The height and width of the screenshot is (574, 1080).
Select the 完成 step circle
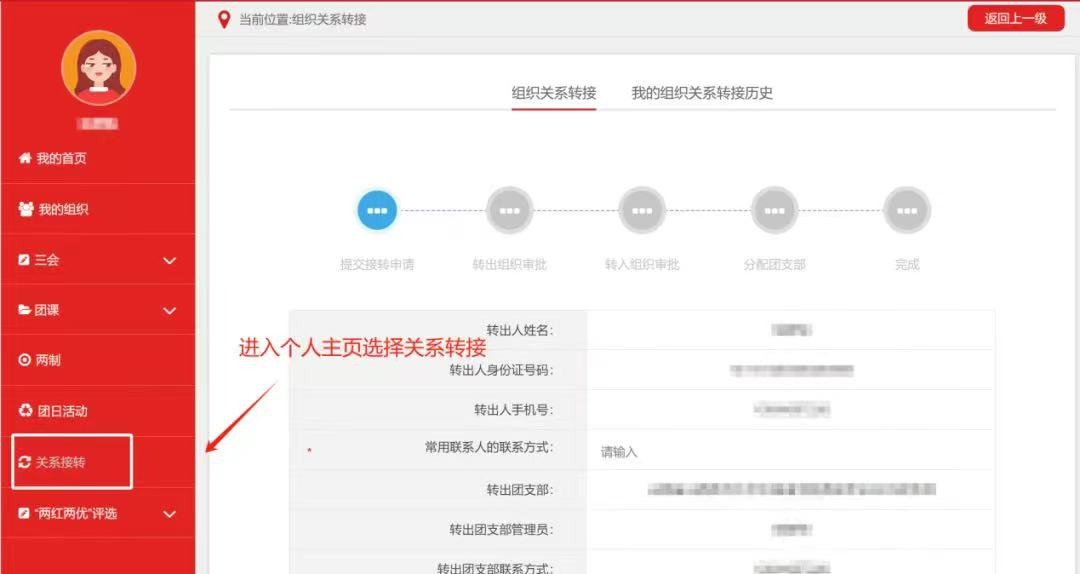coord(907,211)
